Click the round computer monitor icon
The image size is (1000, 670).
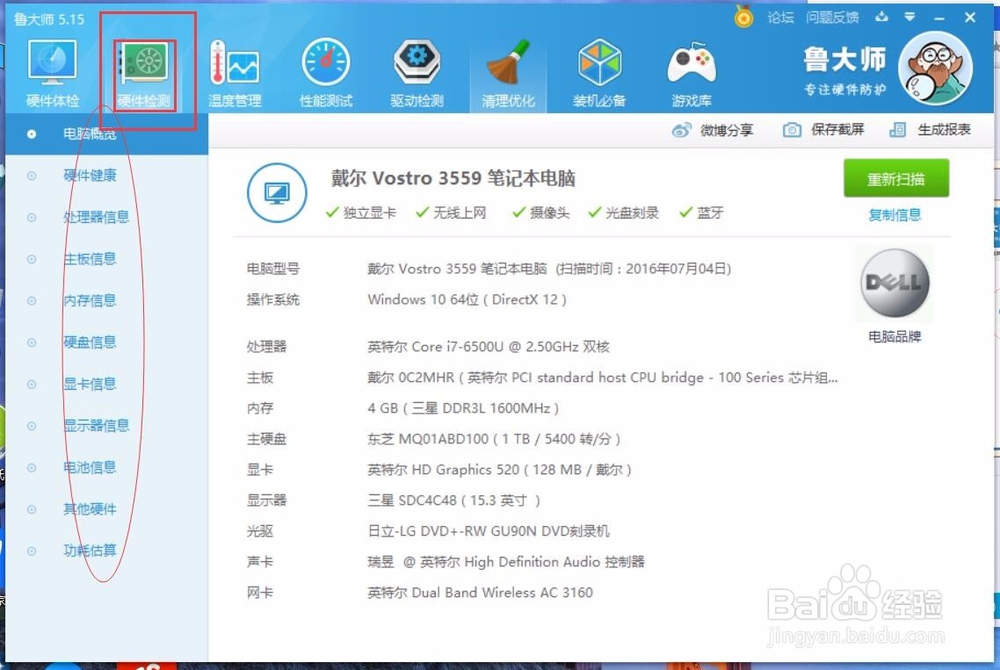click(x=277, y=193)
